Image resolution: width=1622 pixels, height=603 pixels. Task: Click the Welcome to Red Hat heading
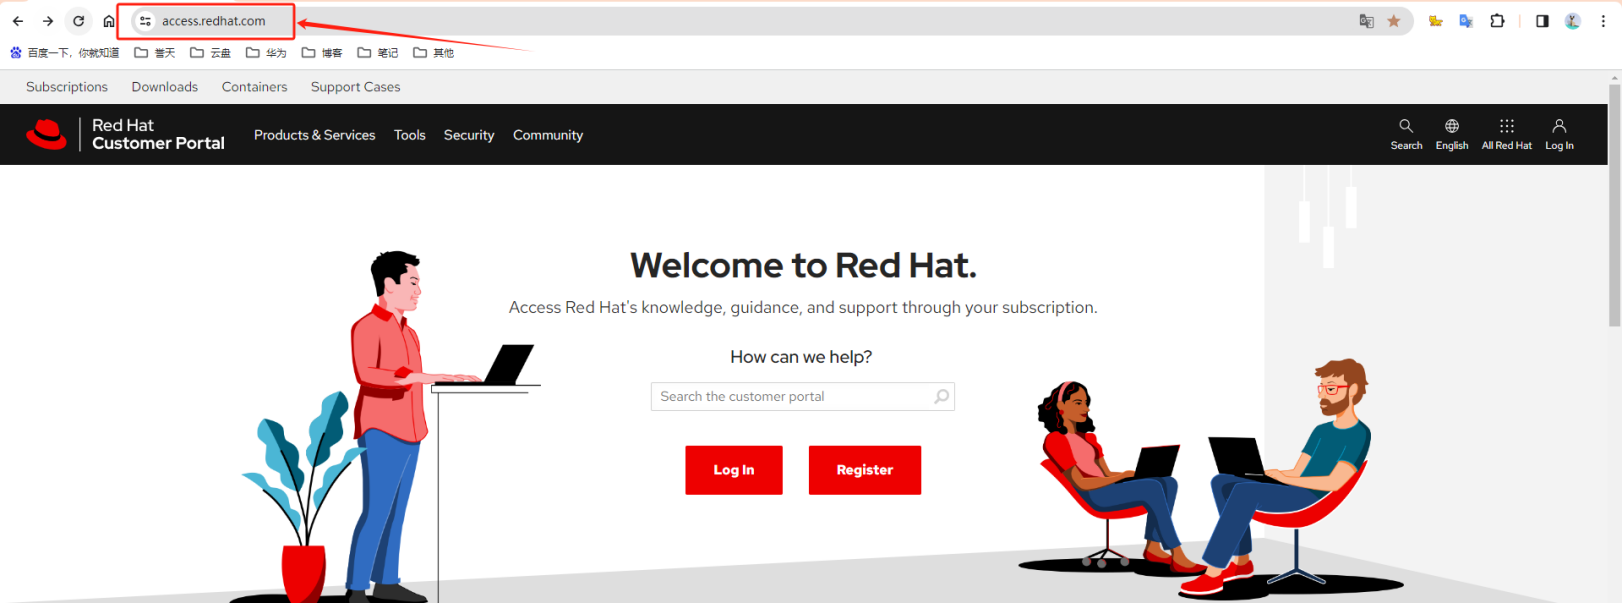(803, 266)
